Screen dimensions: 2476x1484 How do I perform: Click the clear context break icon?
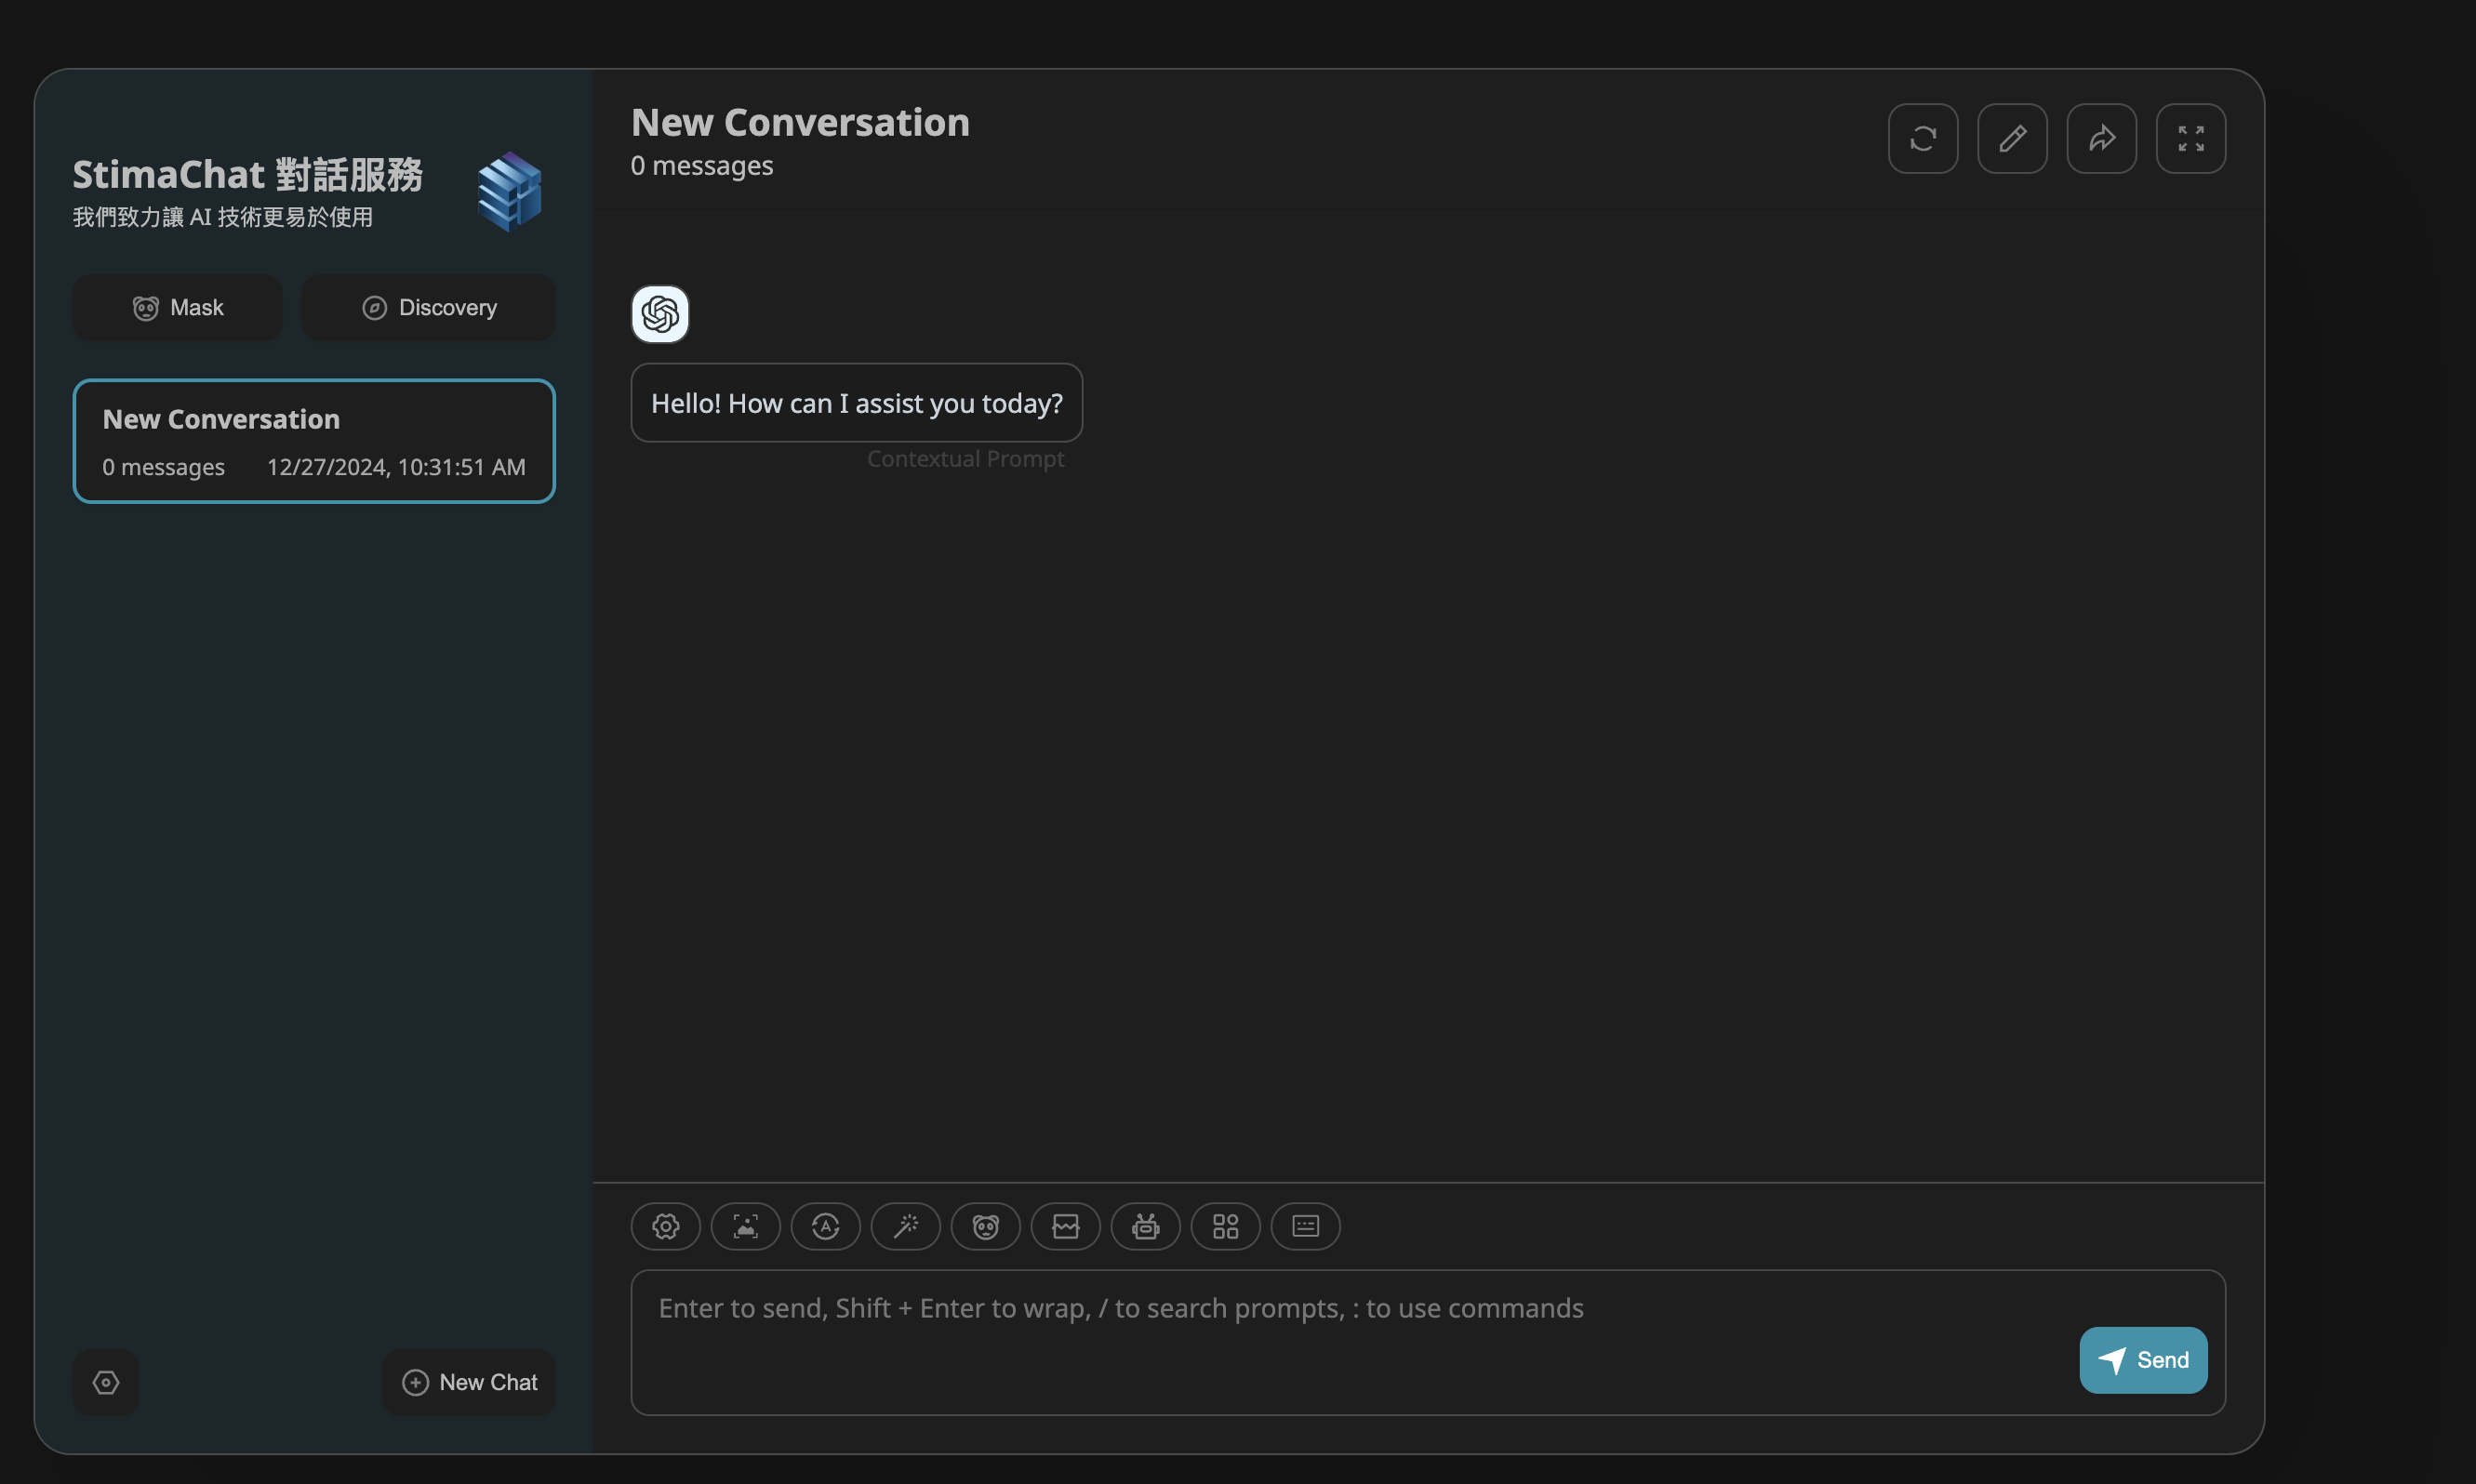pos(1066,1226)
